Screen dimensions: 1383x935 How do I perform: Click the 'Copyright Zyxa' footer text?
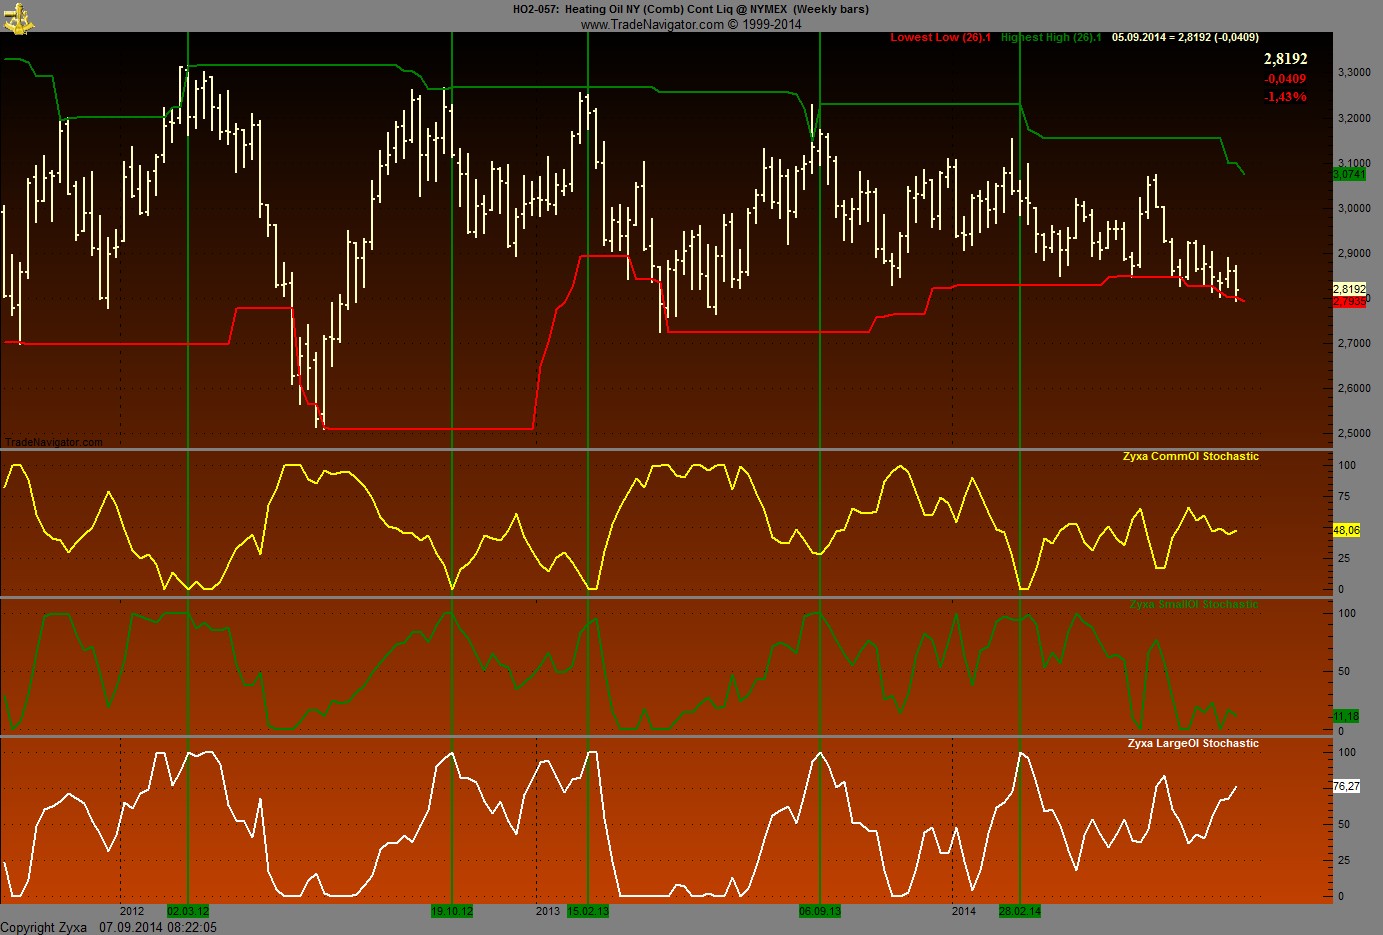[x=44, y=927]
